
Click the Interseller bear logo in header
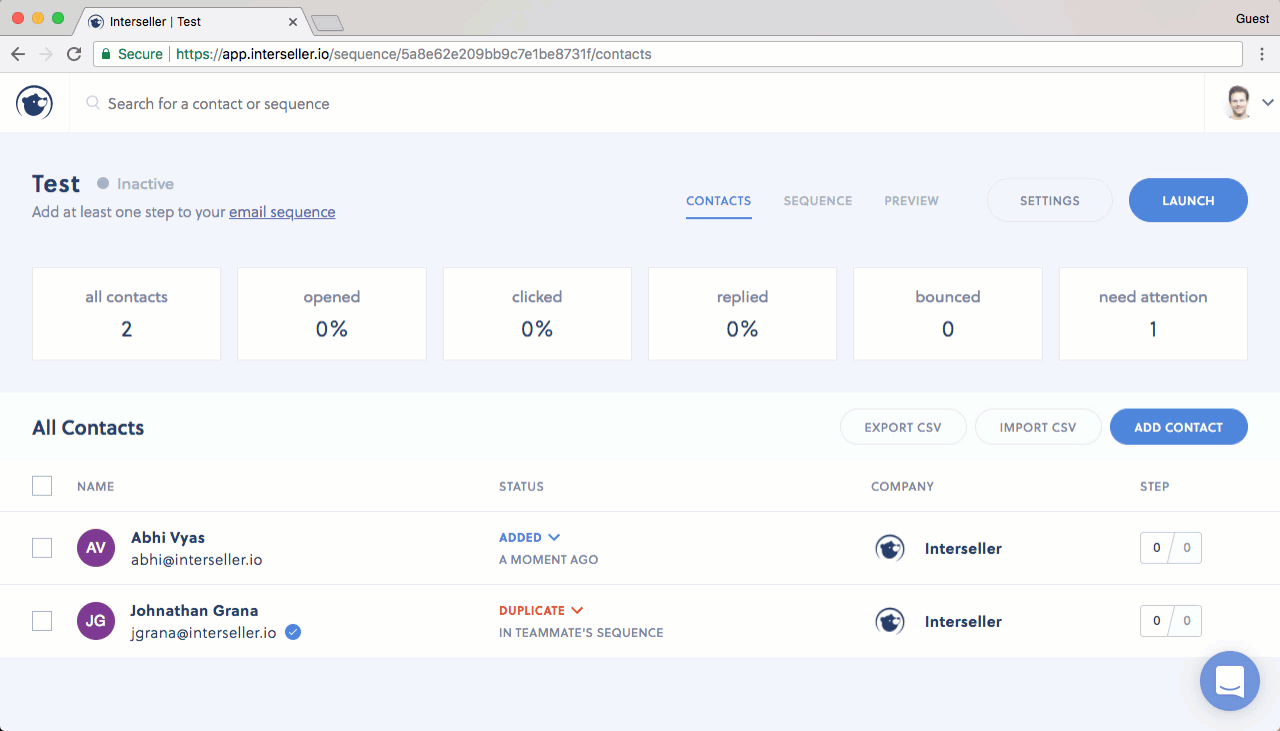34,103
